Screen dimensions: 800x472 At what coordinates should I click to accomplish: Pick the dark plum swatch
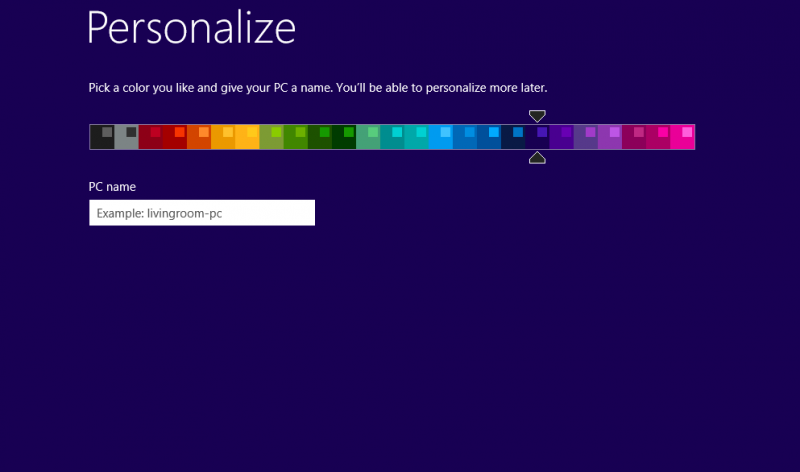pyautogui.click(x=634, y=137)
